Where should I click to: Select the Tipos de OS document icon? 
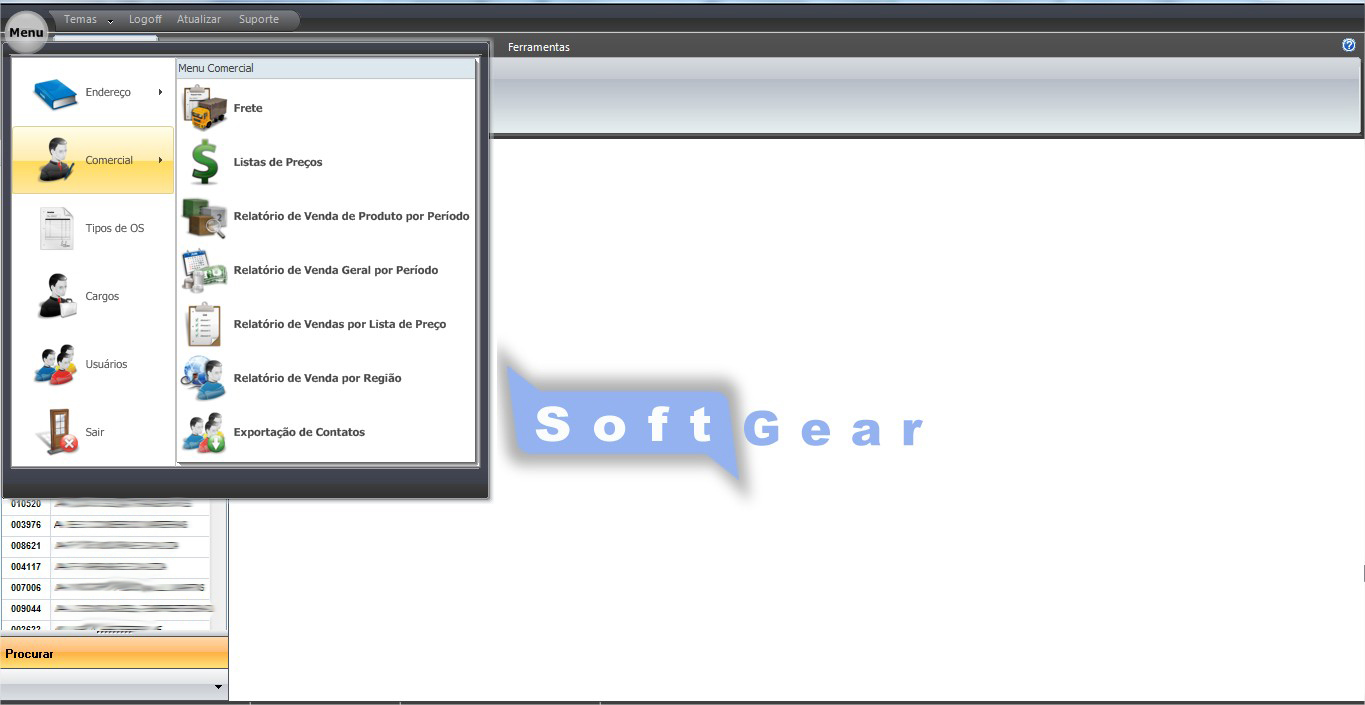tap(57, 228)
